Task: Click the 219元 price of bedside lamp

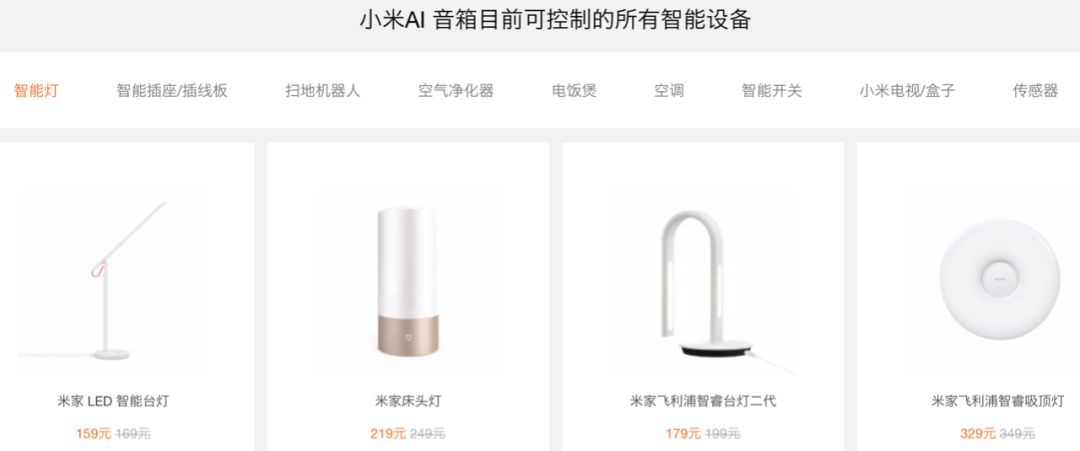Action: pyautogui.click(x=388, y=434)
